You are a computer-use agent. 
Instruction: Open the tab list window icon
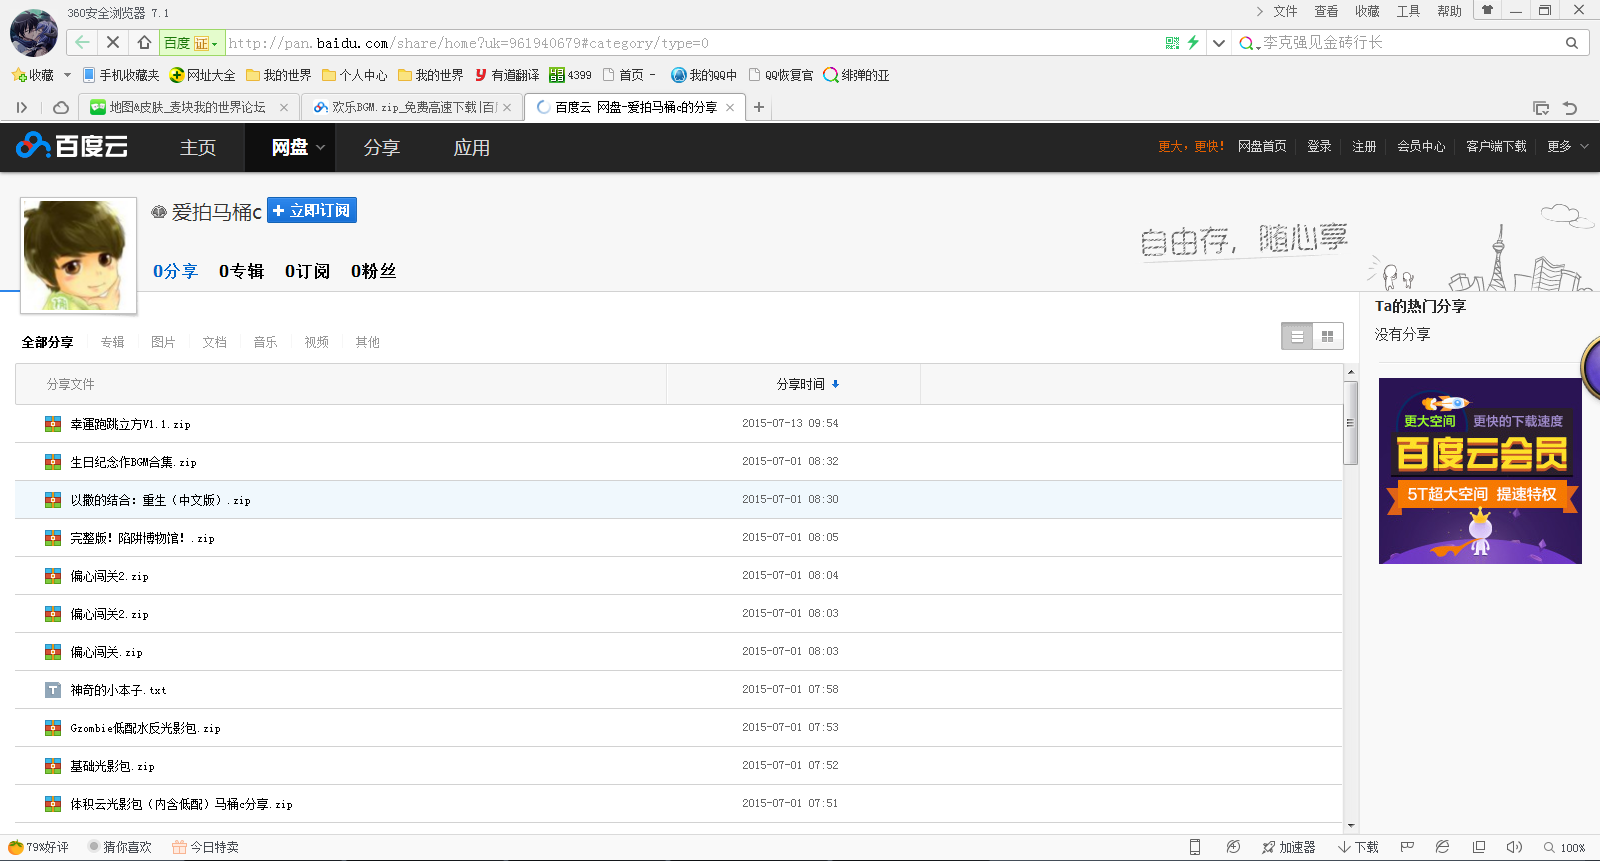tap(1541, 108)
